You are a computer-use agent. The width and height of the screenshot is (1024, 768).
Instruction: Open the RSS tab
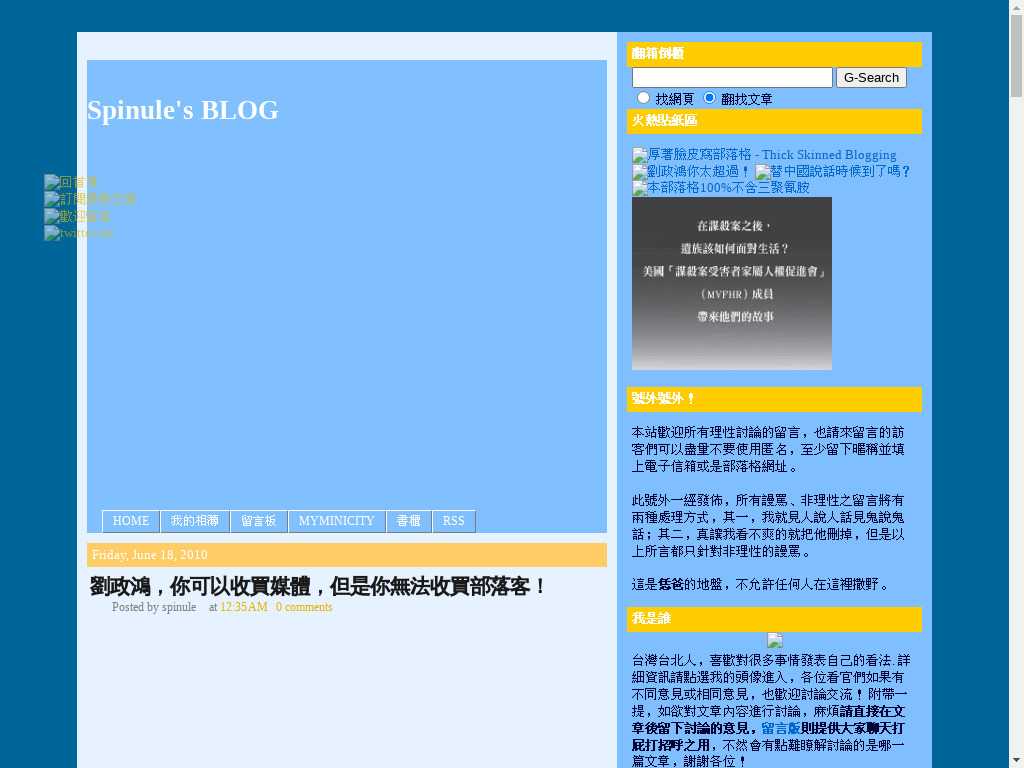coord(454,521)
